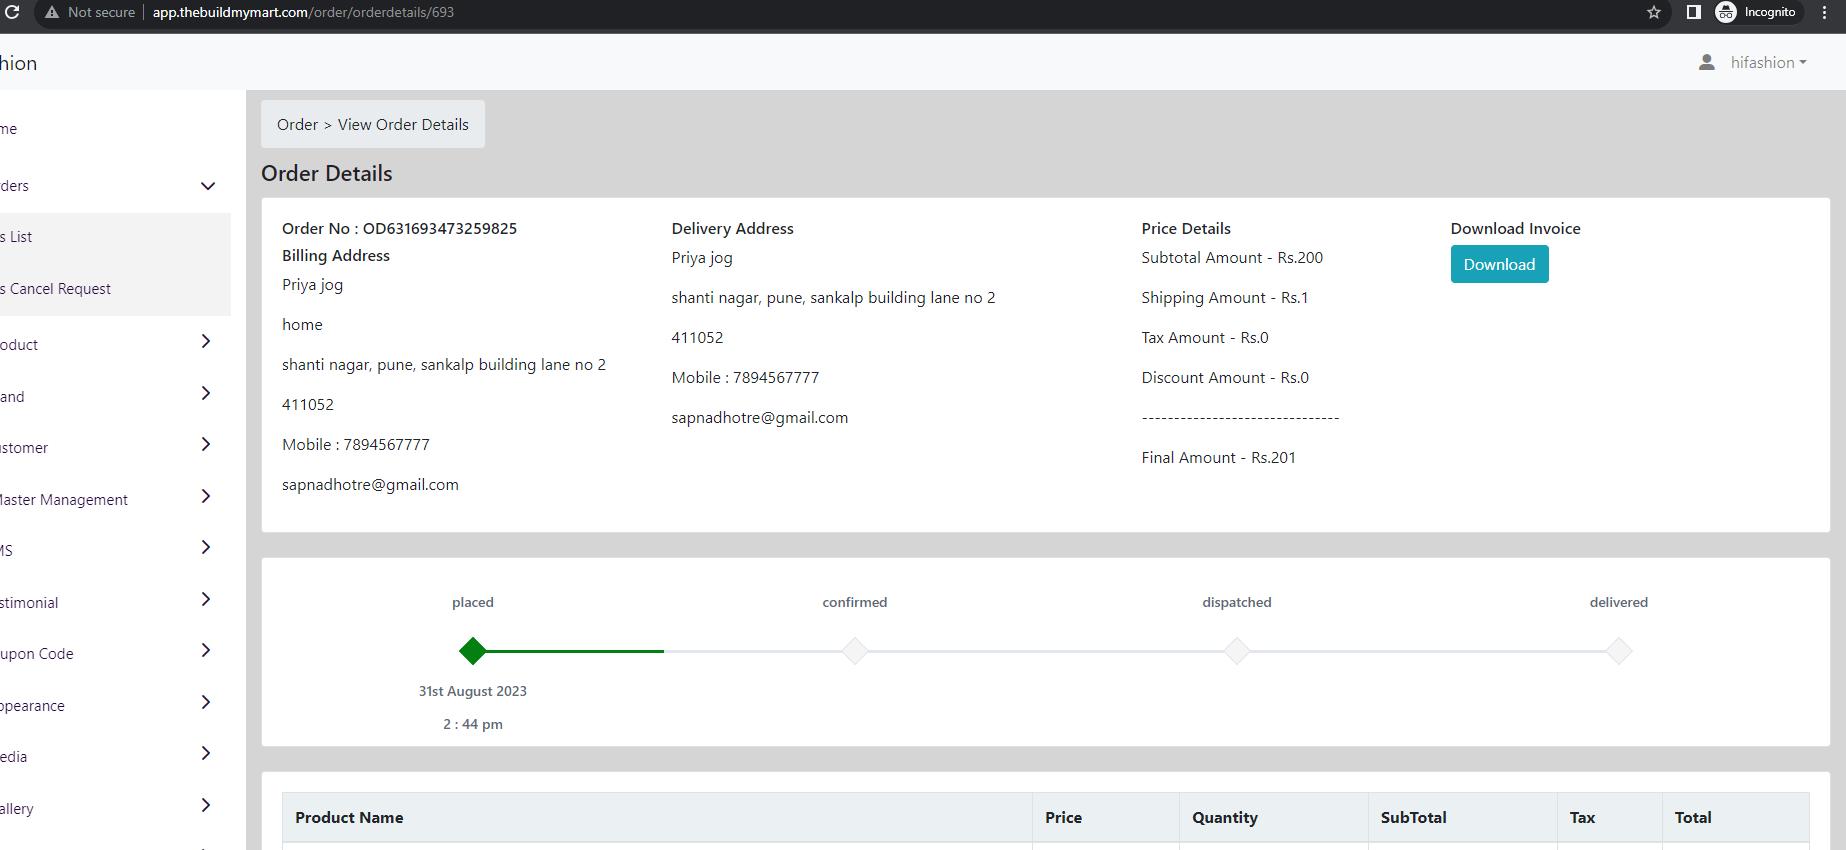
Task: Click the Incognito profile icon
Action: click(x=1726, y=12)
